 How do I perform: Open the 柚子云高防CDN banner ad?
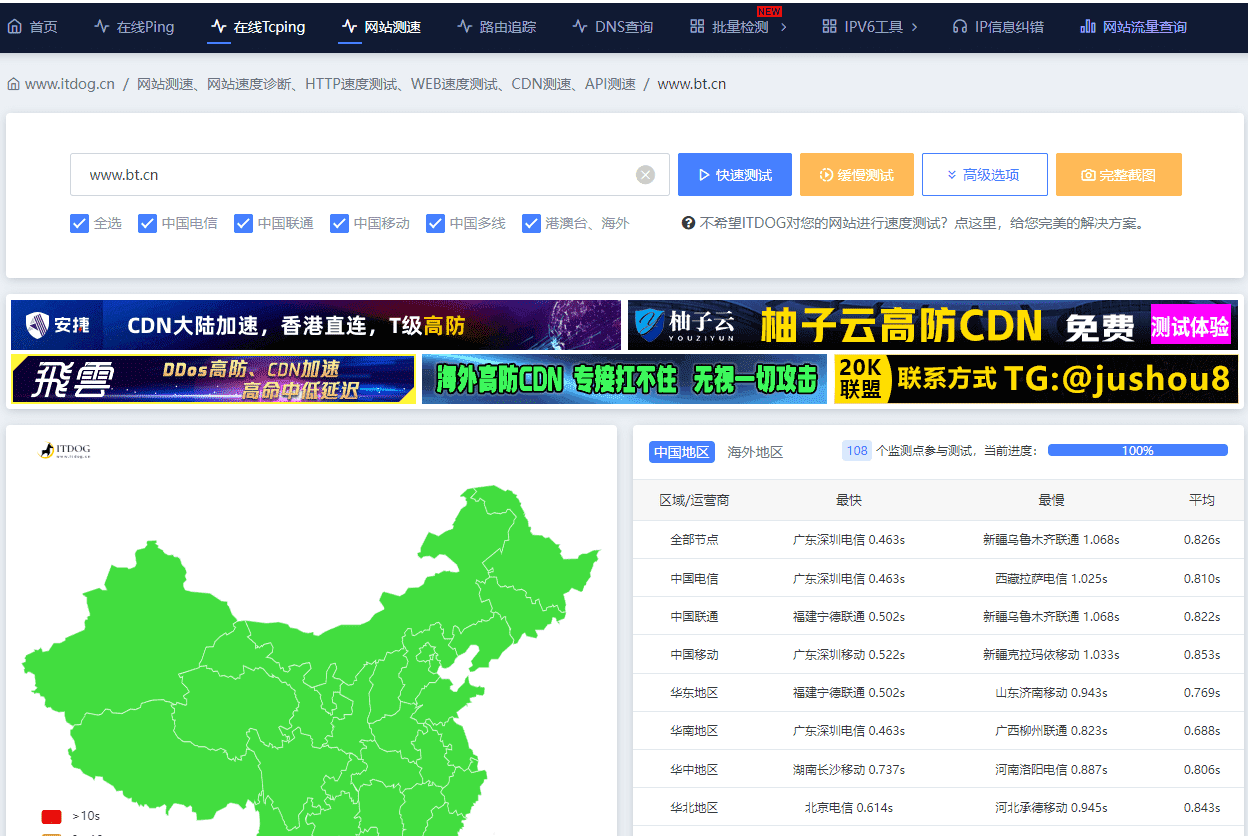pos(933,325)
